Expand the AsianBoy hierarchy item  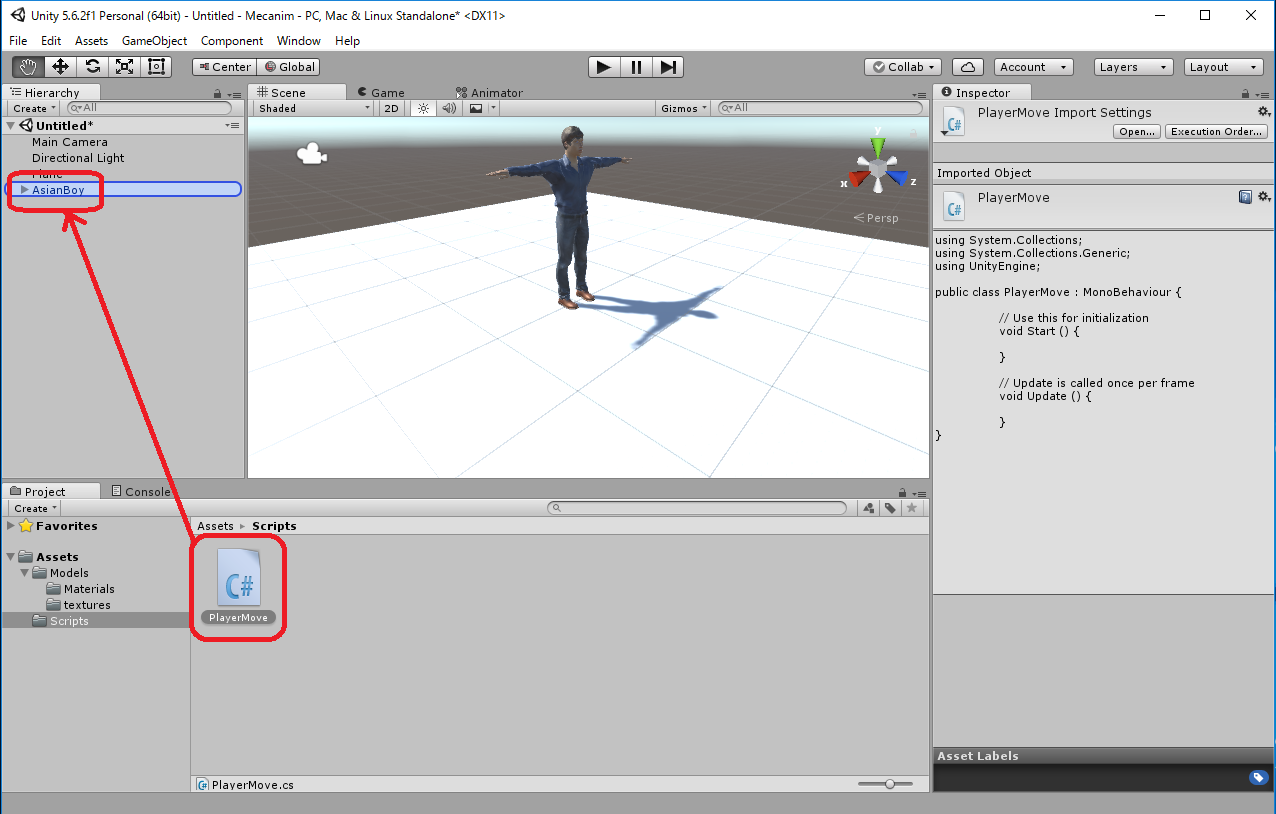(25, 190)
